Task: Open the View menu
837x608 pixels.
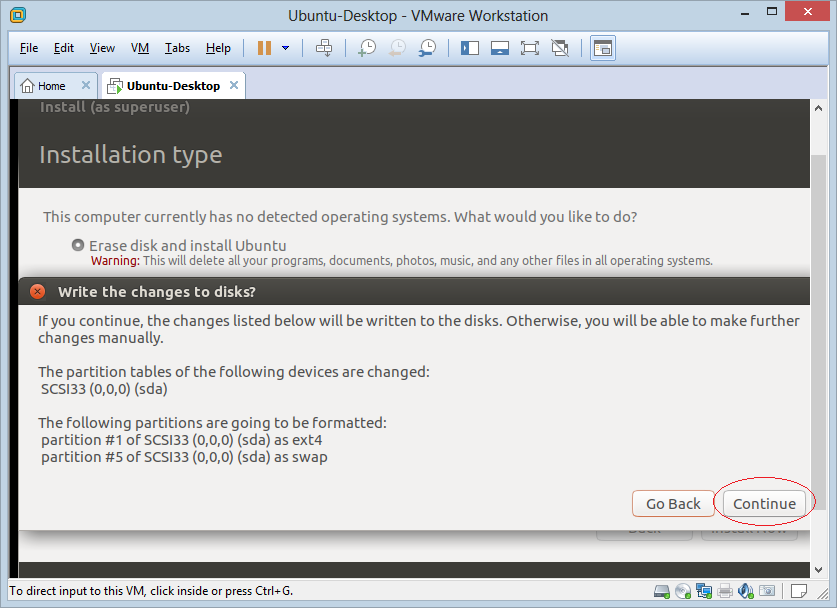Action: click(x=102, y=48)
